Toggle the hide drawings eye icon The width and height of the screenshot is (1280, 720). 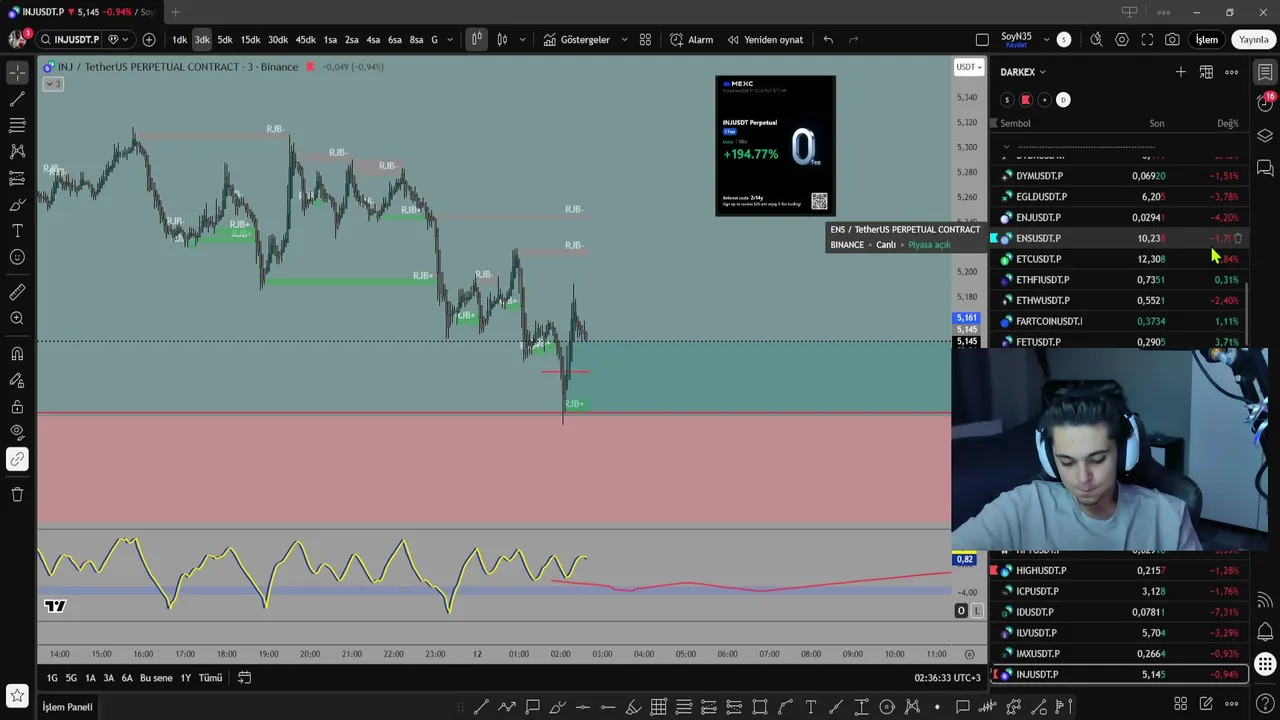[17, 432]
